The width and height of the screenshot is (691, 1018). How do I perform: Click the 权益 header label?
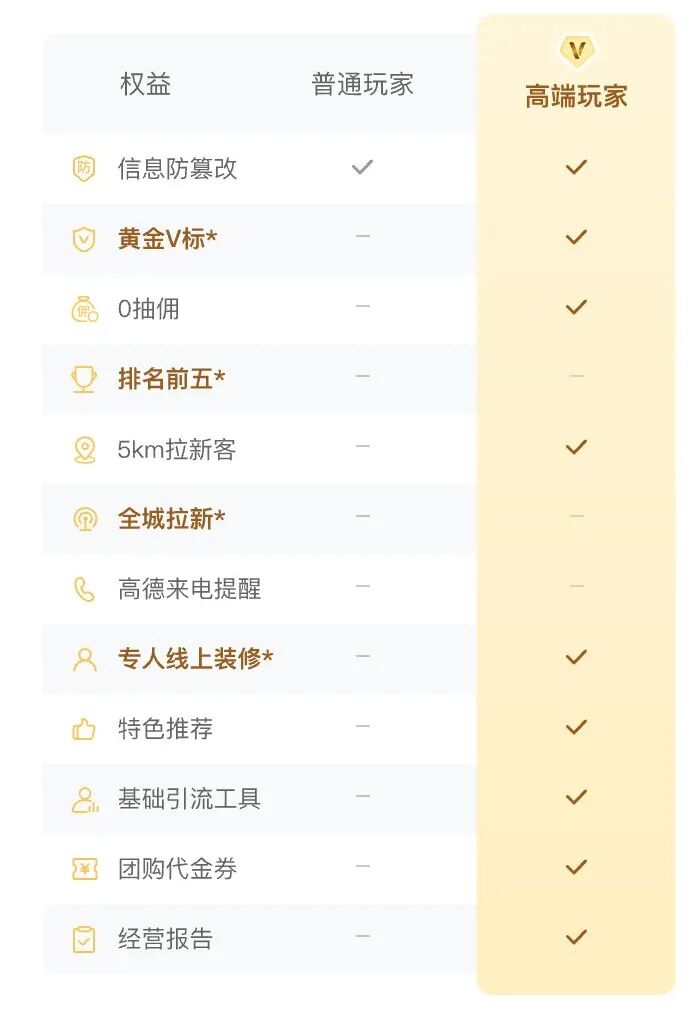click(145, 84)
